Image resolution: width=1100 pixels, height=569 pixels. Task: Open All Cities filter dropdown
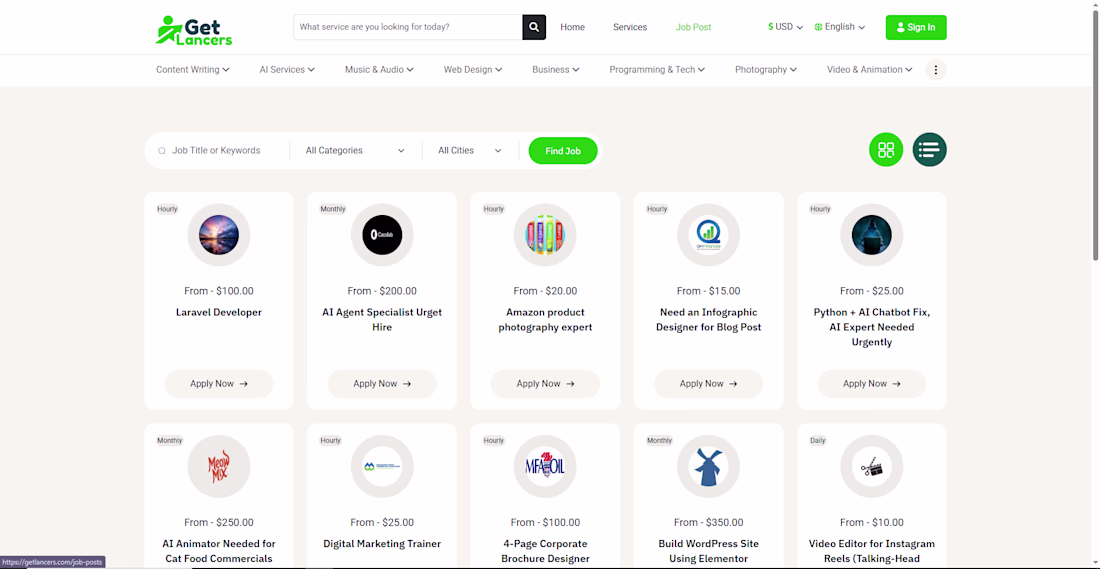pyautogui.click(x=470, y=150)
